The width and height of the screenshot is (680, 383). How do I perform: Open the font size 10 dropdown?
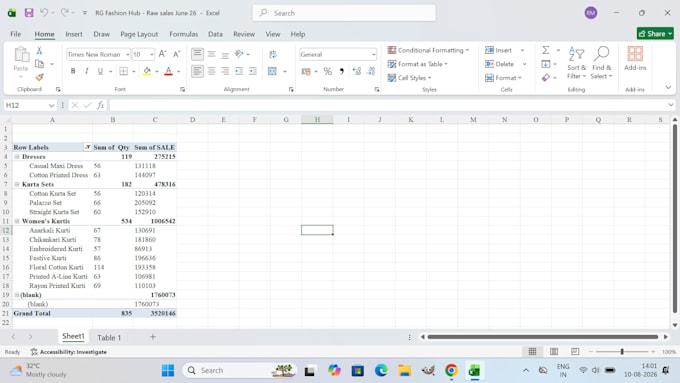point(151,54)
